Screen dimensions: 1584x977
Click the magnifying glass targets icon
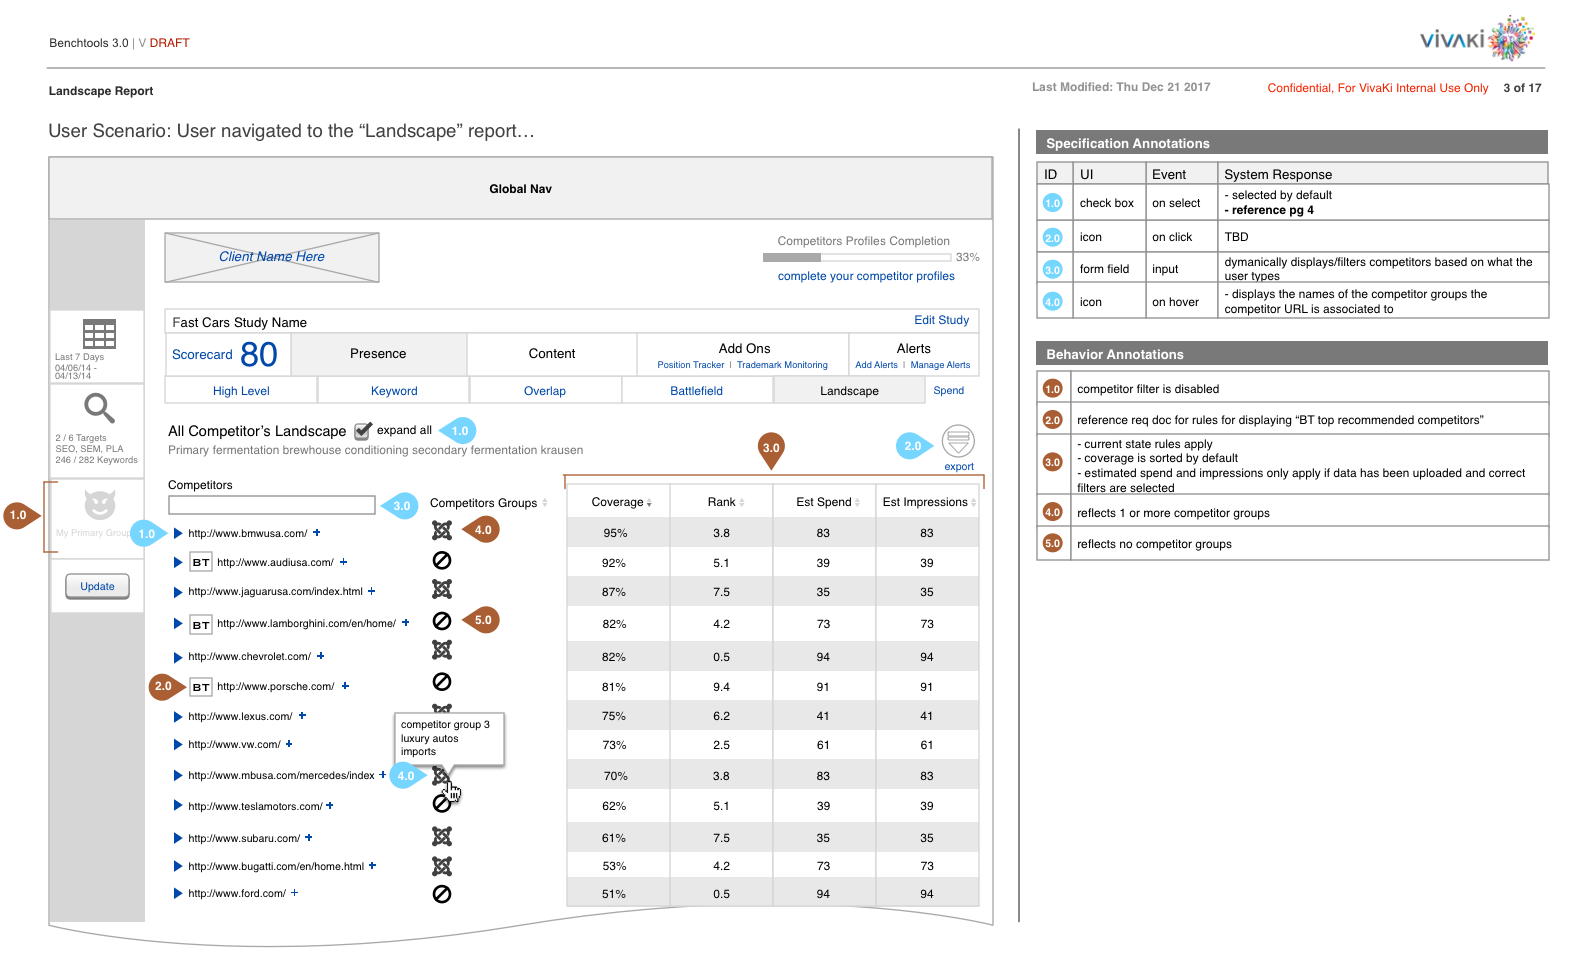tap(99, 408)
